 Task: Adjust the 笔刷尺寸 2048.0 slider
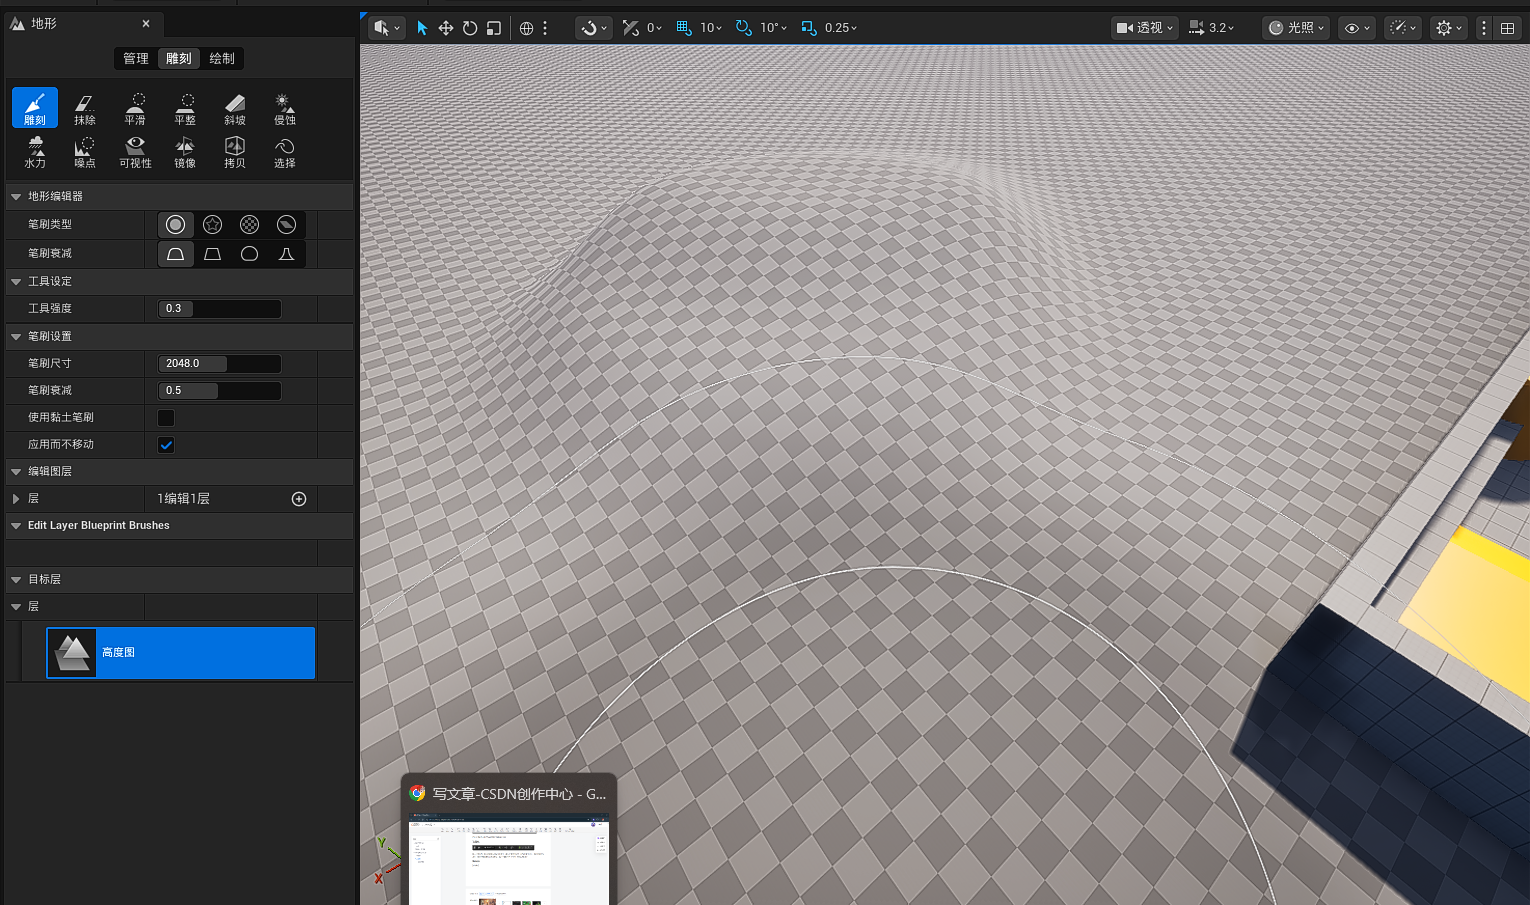pos(220,364)
